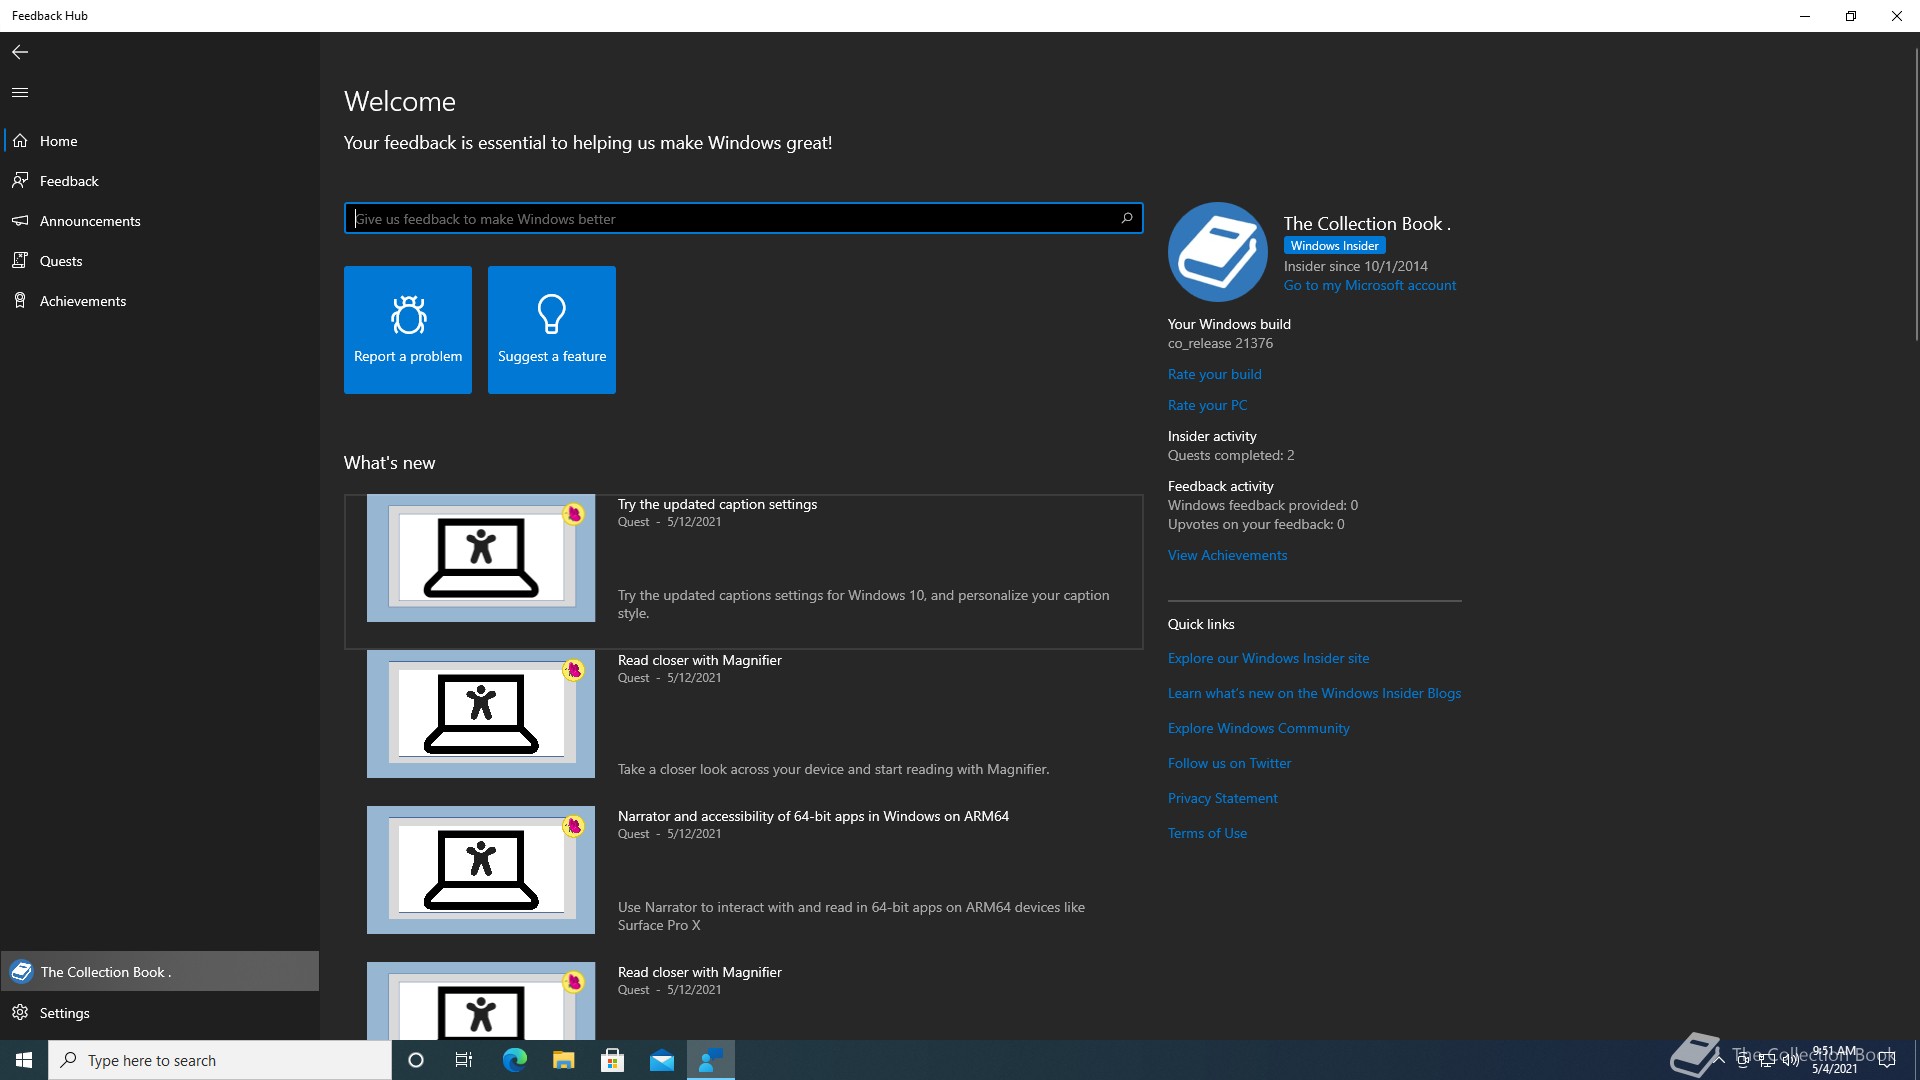Click Feedback Hub taskbar icon

coord(711,1060)
